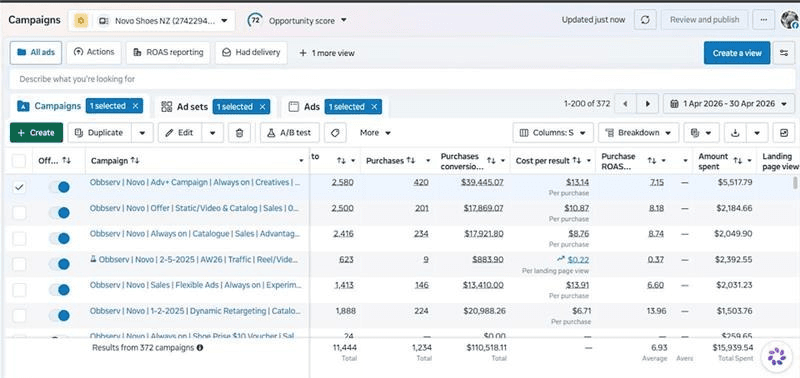Open the Novo Shoes NZ account dropdown

152,20
